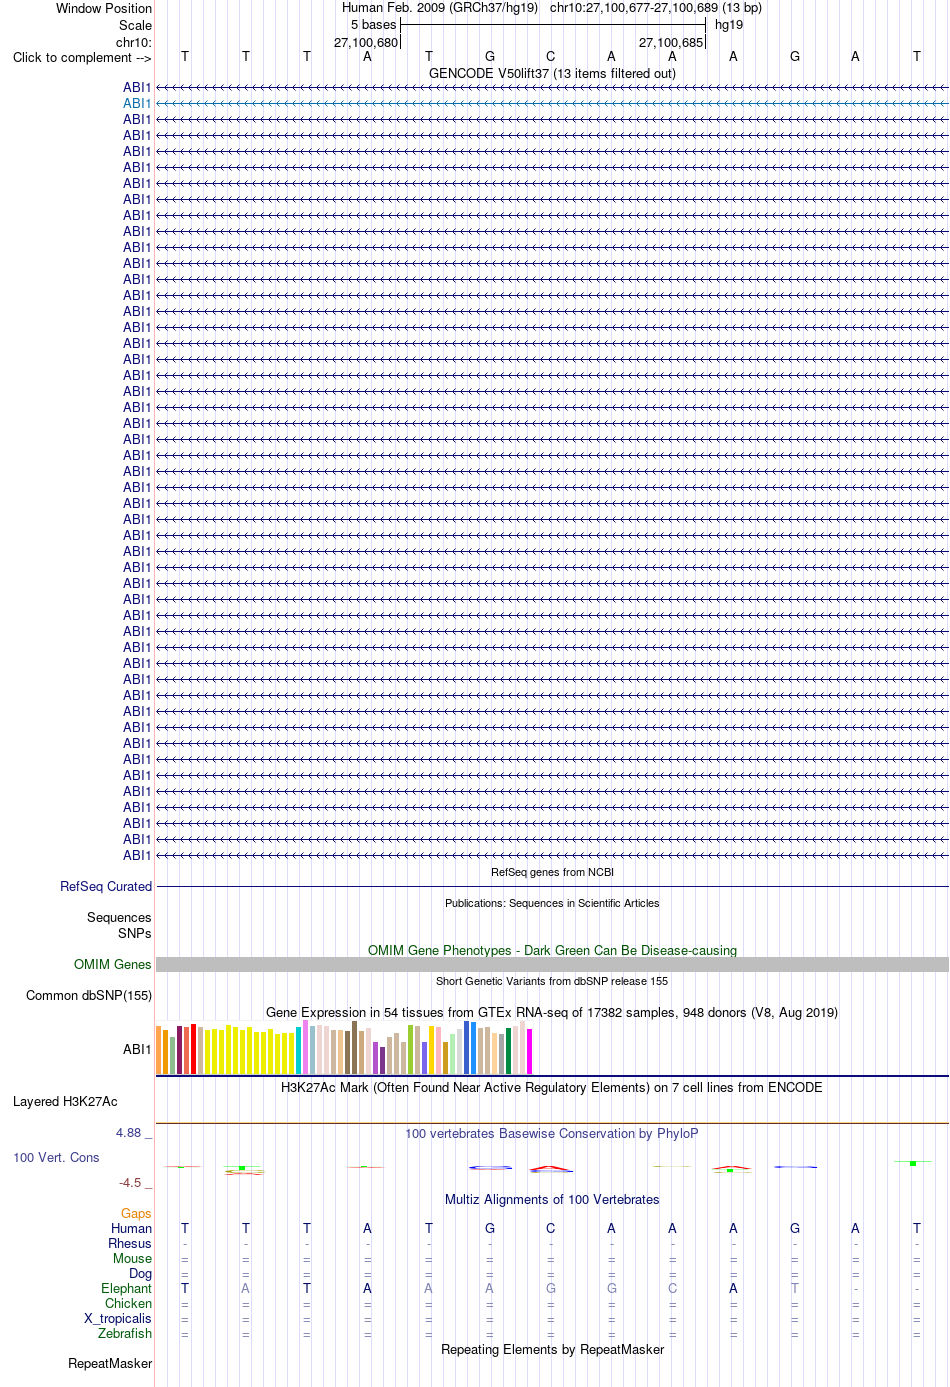Click the cyan bar in GTEx expression chart
Image resolution: width=950 pixels, height=1387 pixels.
point(299,1050)
